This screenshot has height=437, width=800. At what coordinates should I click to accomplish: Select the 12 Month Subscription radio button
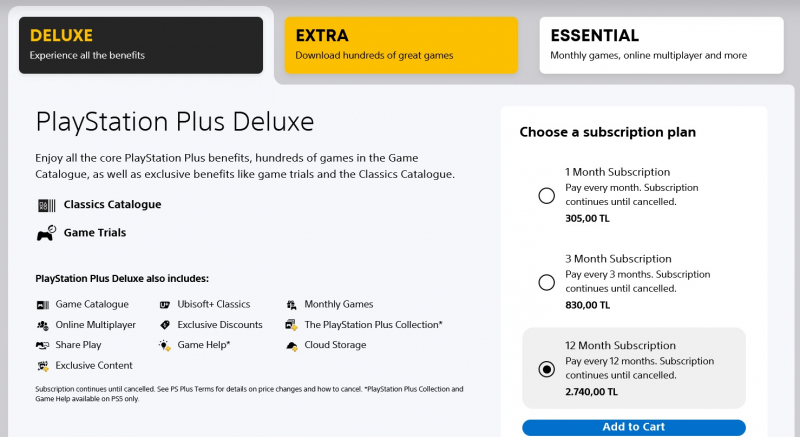546,369
